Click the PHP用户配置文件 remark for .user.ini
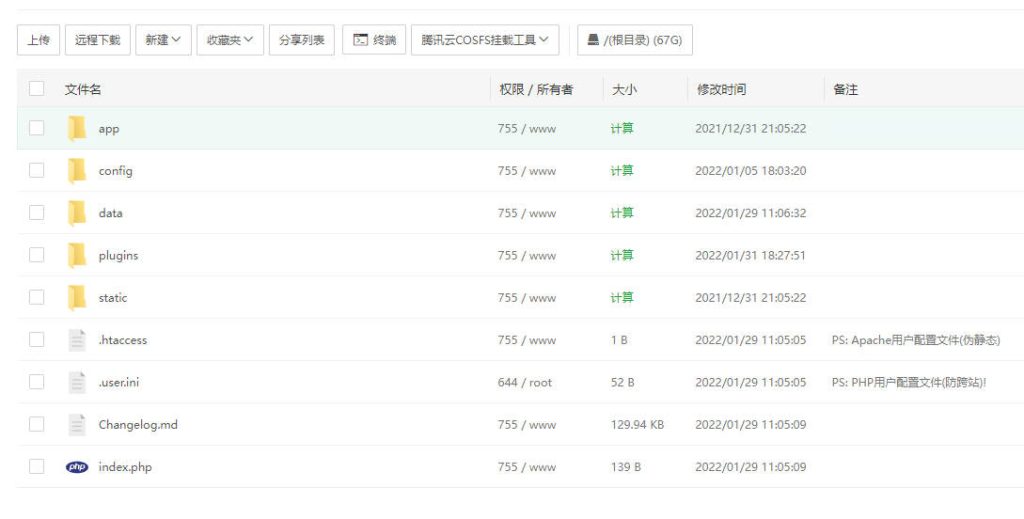Viewport: 1024px width, 519px height. tap(909, 383)
